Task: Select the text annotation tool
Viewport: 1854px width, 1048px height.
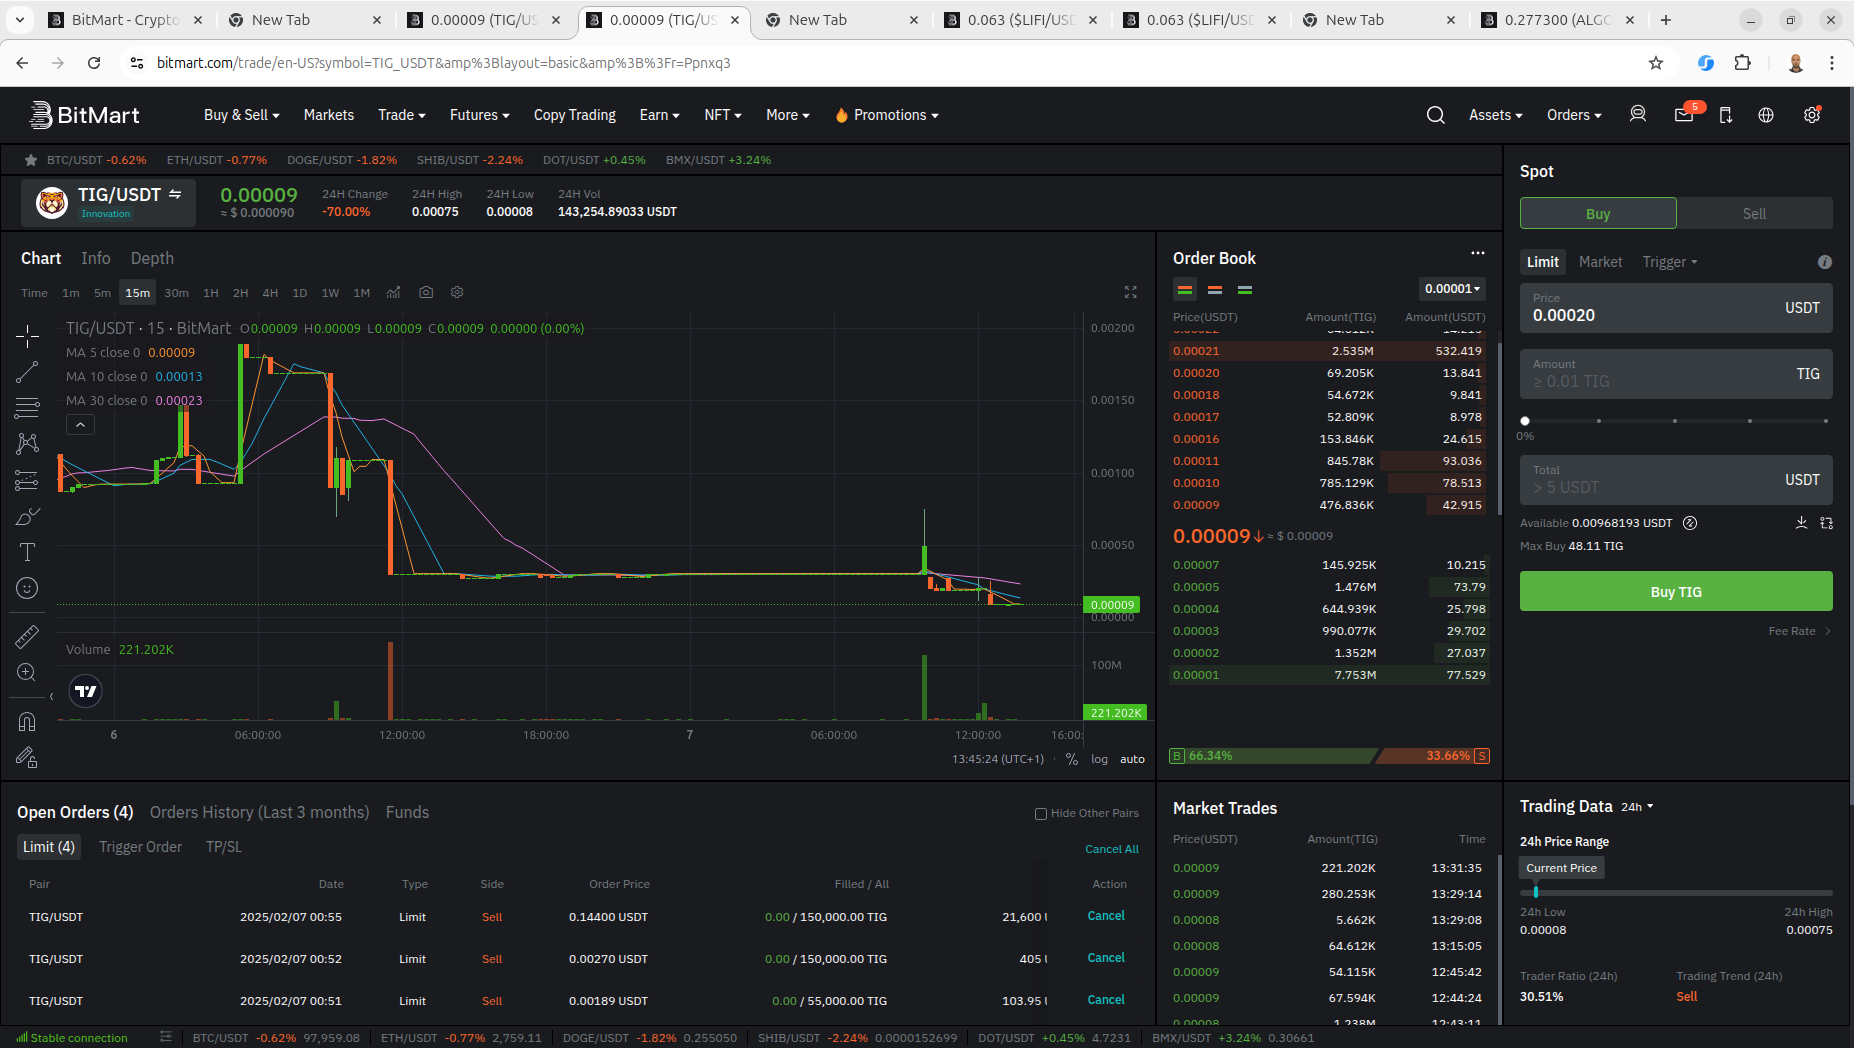Action: pos(27,552)
